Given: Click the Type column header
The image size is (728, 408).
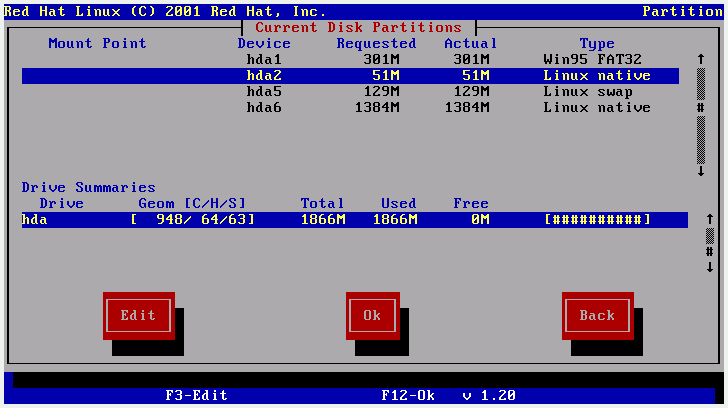Looking at the screenshot, I should click(x=598, y=44).
